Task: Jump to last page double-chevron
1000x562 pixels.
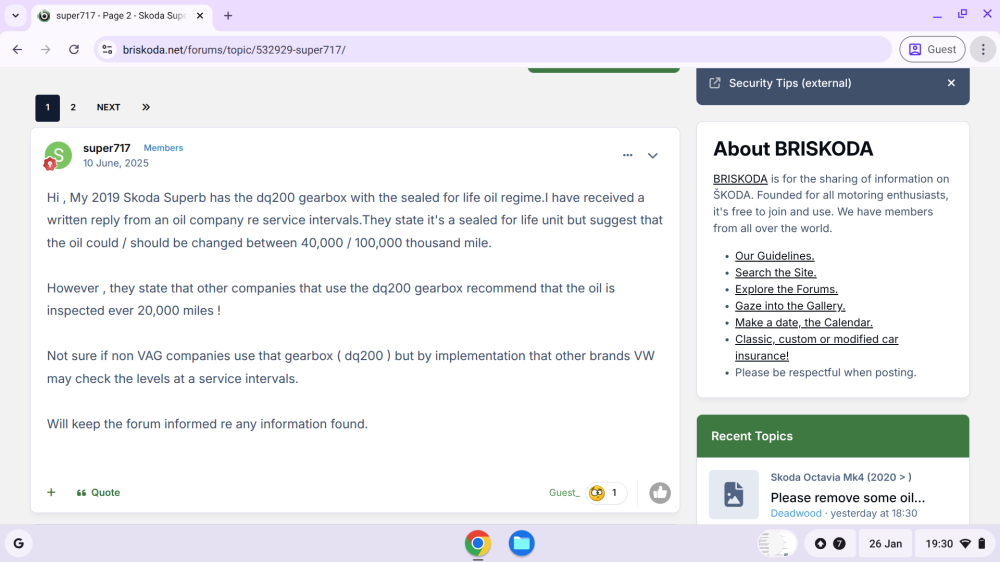Action: tap(146, 107)
